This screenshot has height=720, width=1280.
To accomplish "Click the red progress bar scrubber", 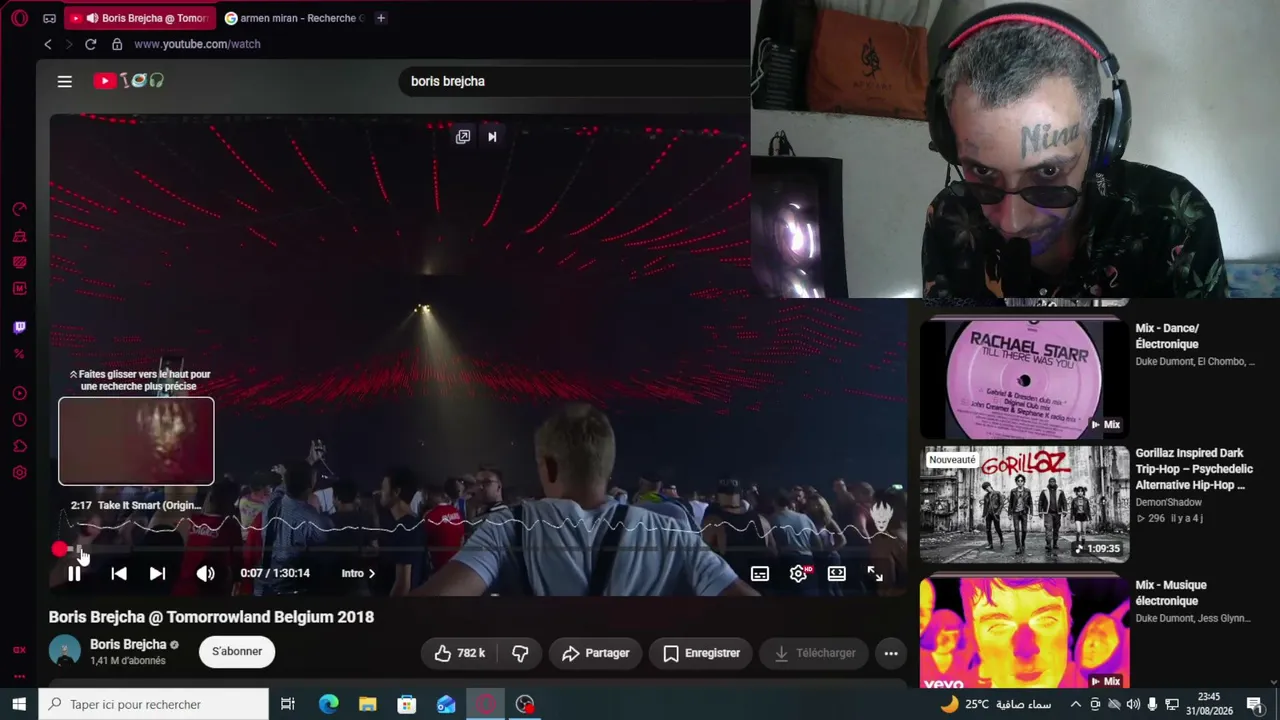I will tap(59, 549).
